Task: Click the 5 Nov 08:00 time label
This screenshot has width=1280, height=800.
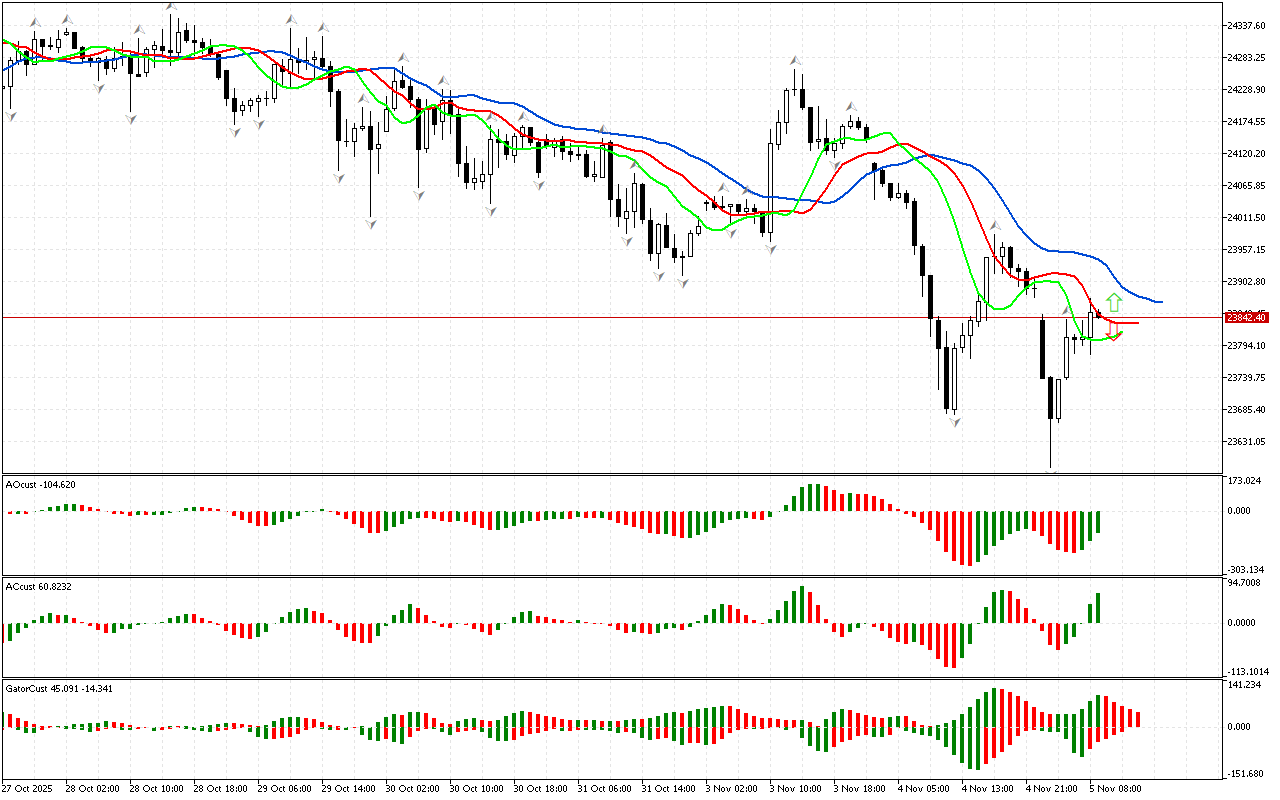Action: coord(1117,788)
